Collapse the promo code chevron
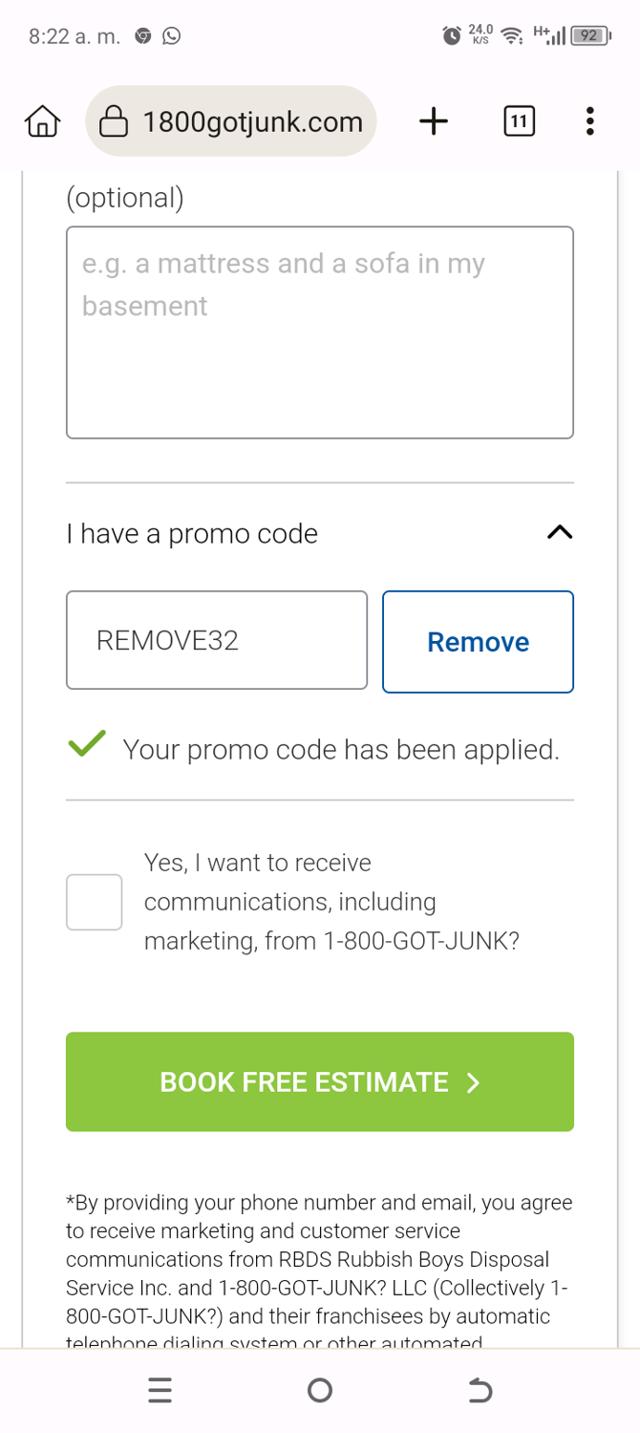The image size is (640, 1433). (560, 533)
